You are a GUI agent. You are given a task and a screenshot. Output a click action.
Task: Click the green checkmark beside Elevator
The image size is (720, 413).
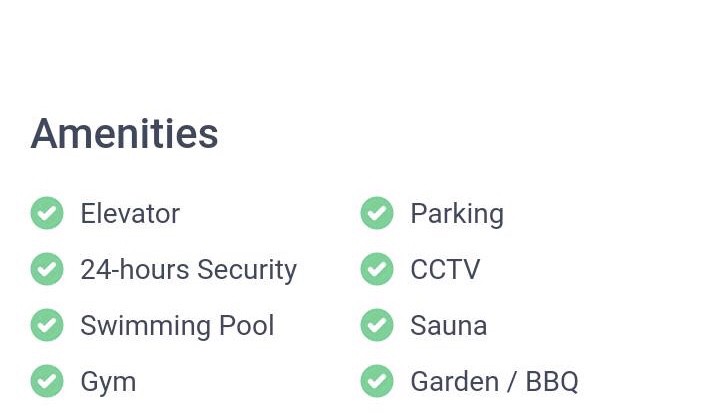click(47, 213)
